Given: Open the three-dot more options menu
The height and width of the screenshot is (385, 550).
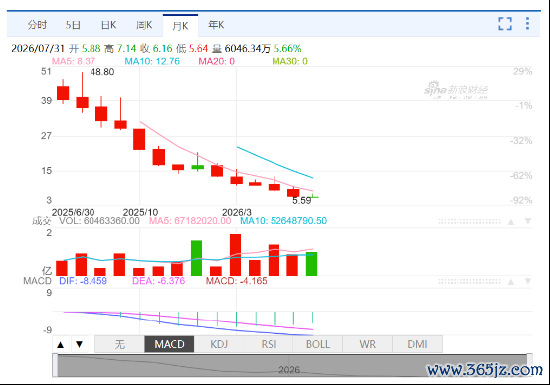Looking at the screenshot, I should [527, 23].
